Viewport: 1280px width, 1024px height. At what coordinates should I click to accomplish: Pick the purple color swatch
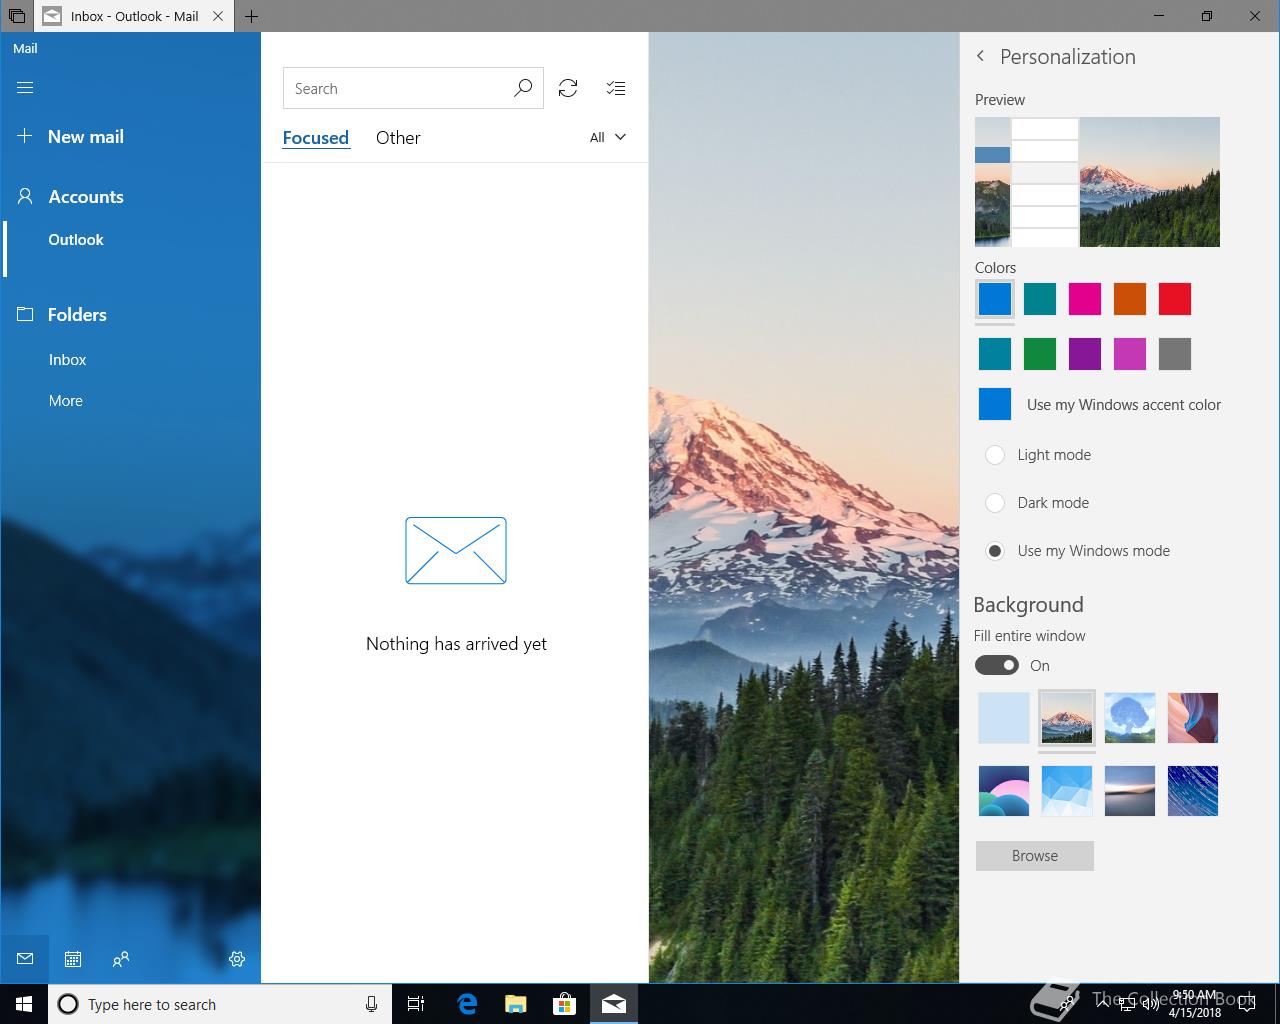point(1085,354)
